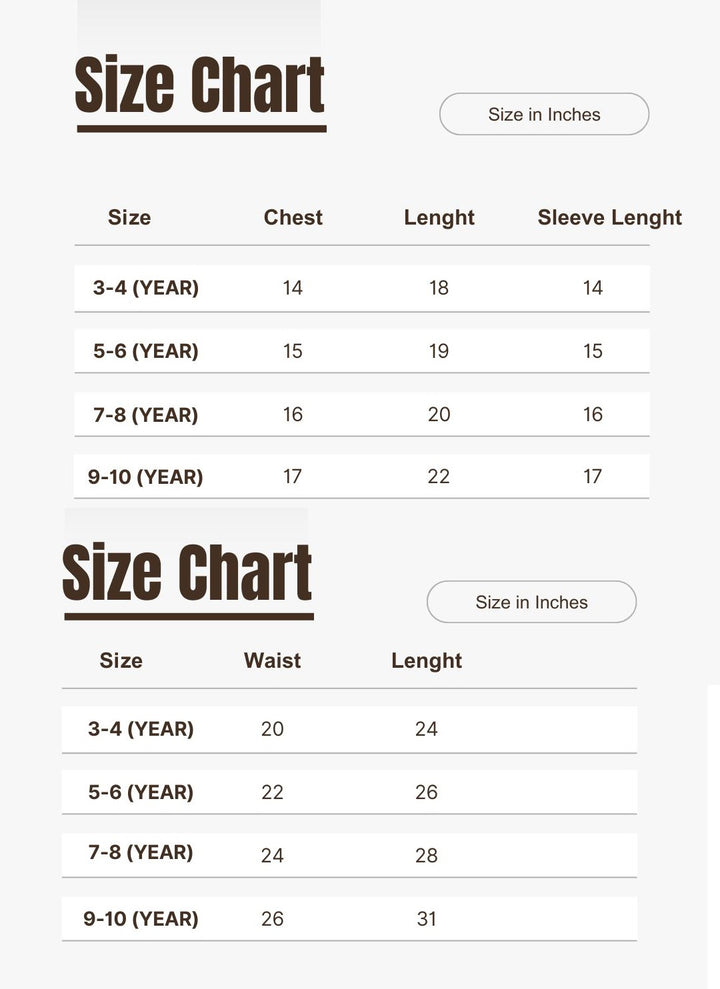
Task: Select "Lenght" header beside the Chest column
Action: pos(439,218)
